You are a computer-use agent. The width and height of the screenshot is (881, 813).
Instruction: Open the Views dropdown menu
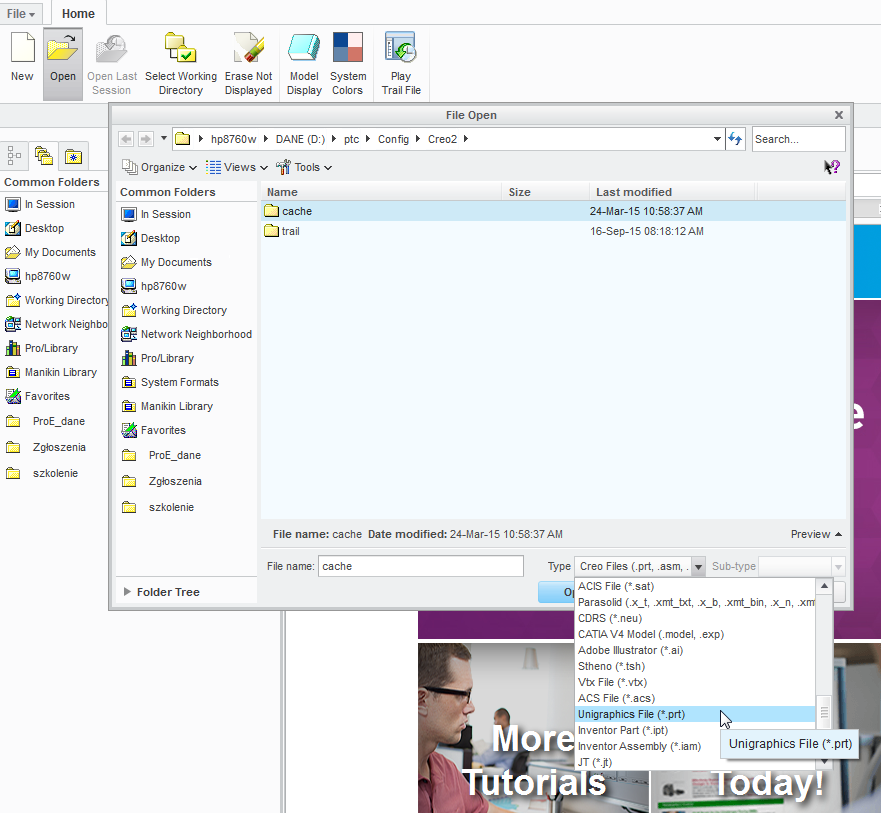pyautogui.click(x=236, y=167)
